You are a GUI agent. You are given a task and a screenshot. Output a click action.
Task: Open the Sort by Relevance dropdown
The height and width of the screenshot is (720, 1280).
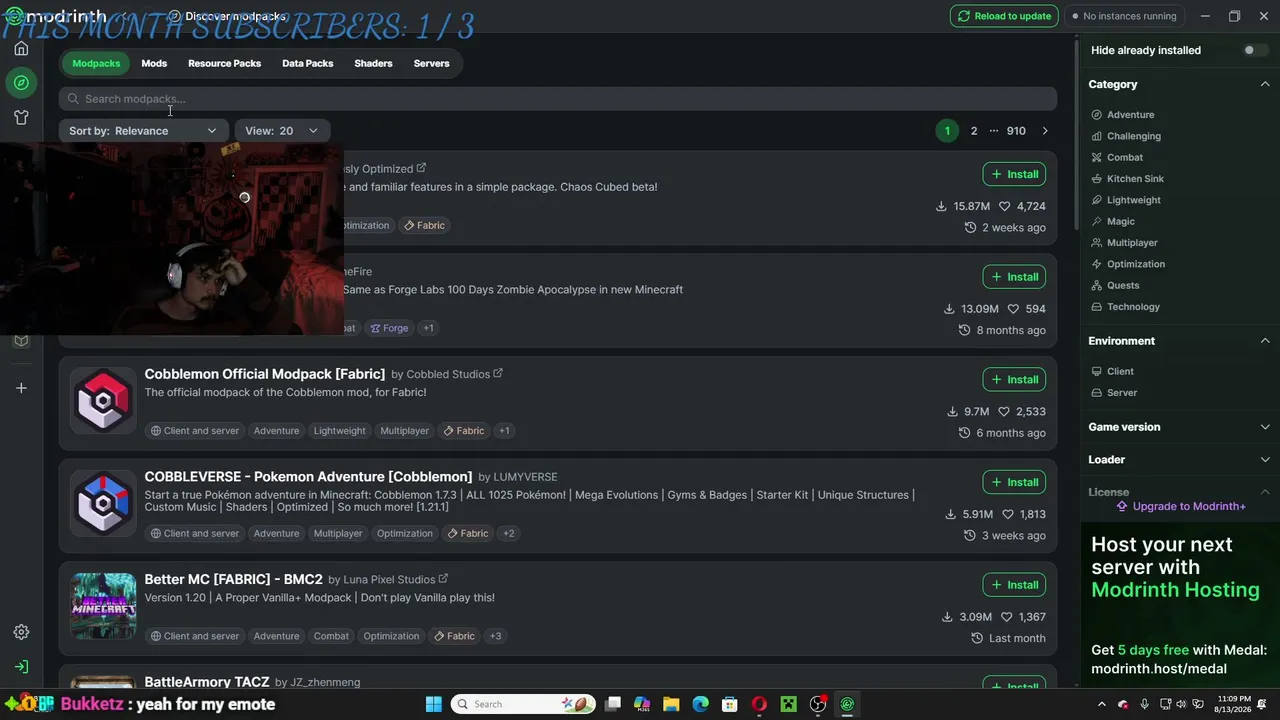[143, 131]
